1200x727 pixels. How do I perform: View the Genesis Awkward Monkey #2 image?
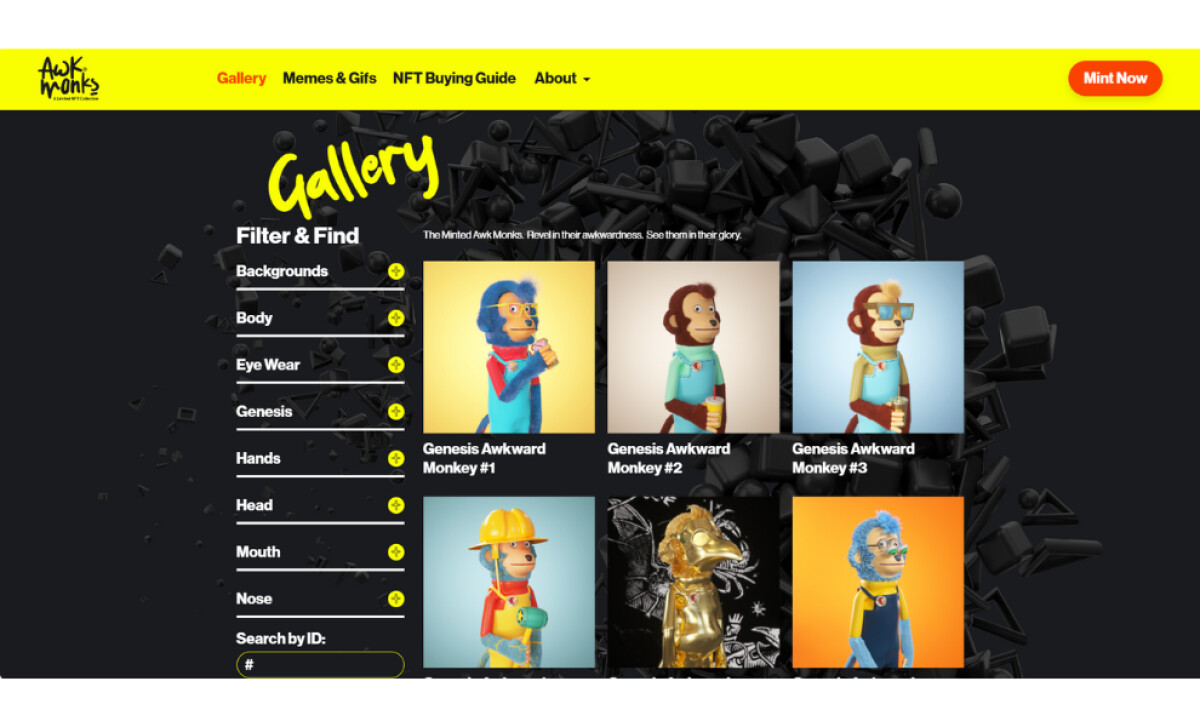[693, 347]
